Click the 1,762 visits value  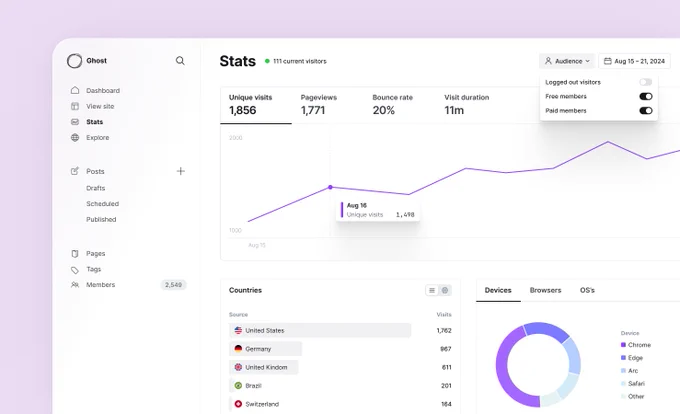[444, 330]
